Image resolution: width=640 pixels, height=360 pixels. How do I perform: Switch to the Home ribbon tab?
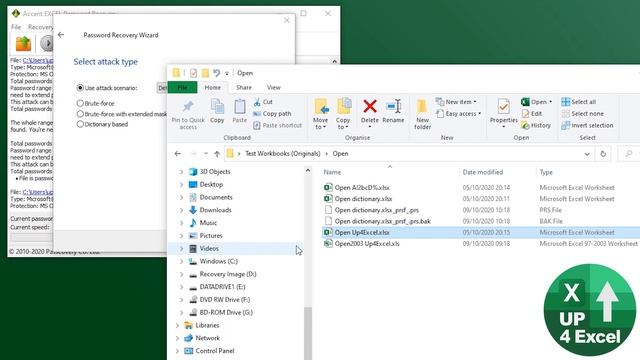pyautogui.click(x=213, y=87)
